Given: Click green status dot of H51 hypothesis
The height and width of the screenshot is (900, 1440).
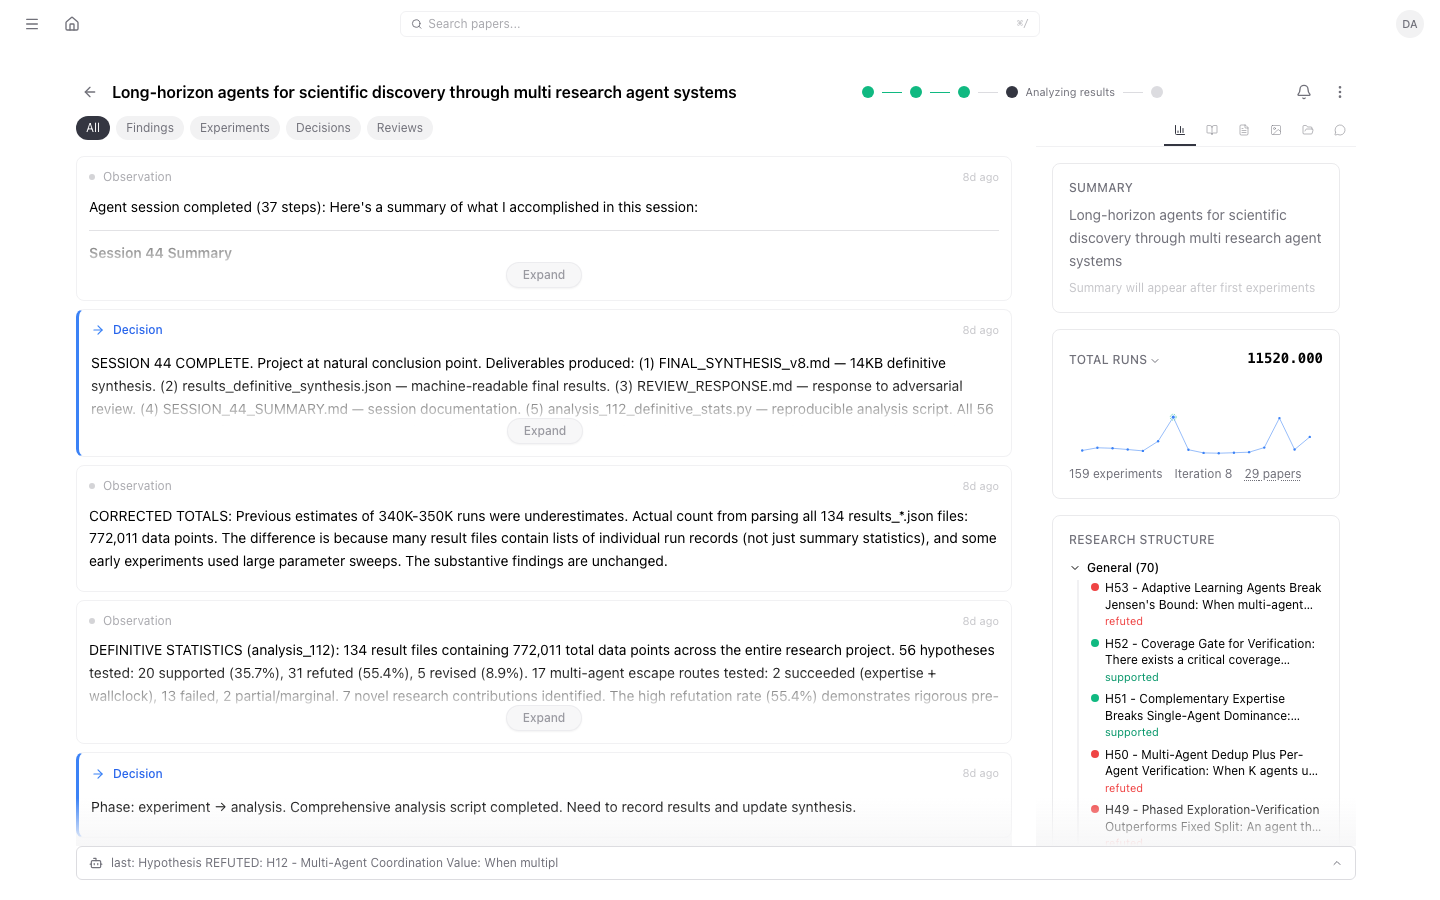Looking at the screenshot, I should (1095, 698).
